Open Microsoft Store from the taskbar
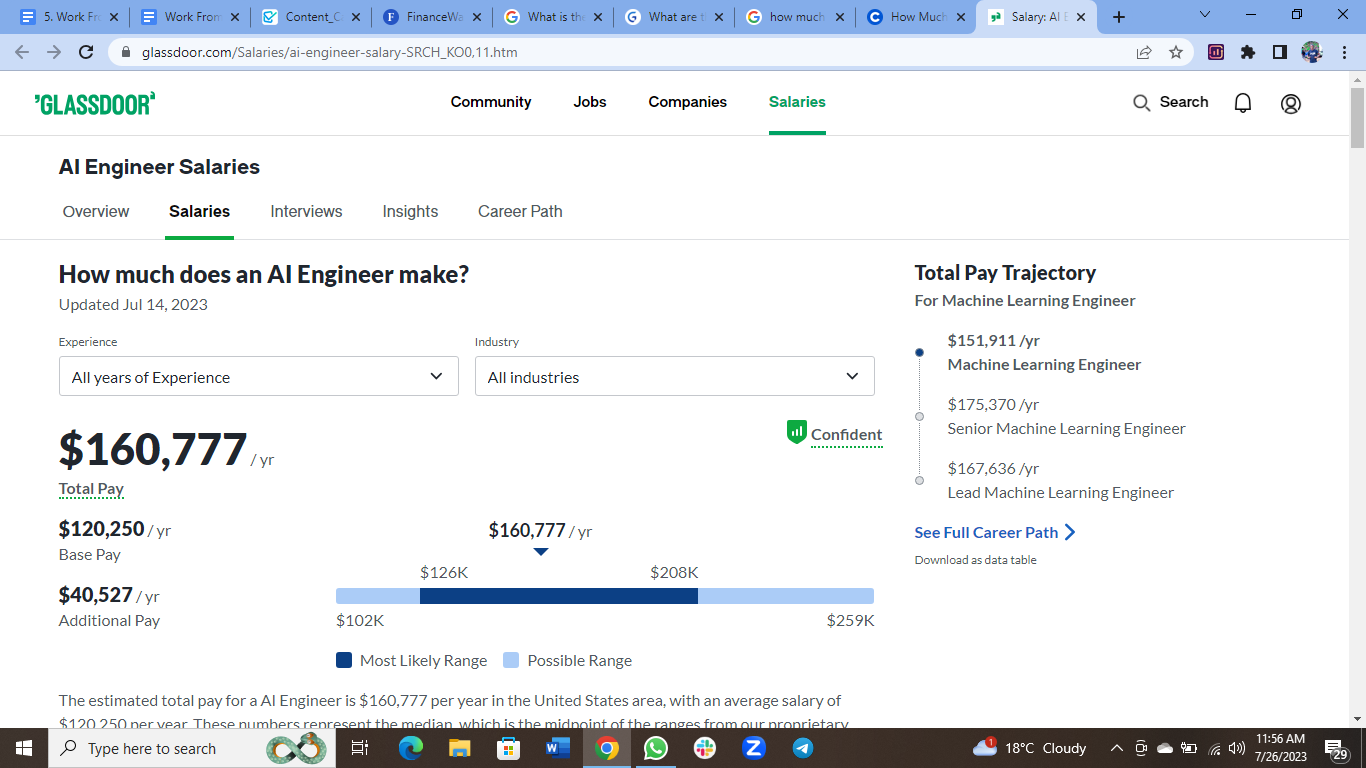Screen dimensions: 1366x768 tap(508, 748)
